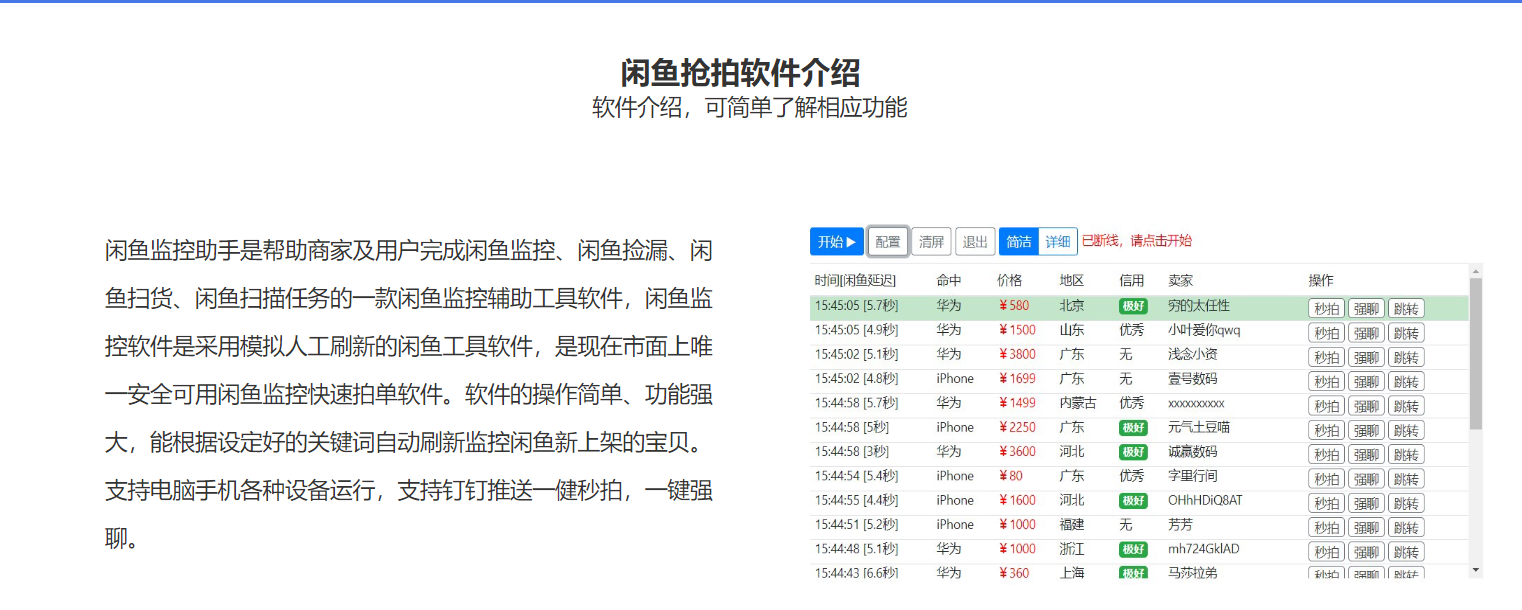Click 强聊 for seller 元气土豆喵

tap(1366, 430)
